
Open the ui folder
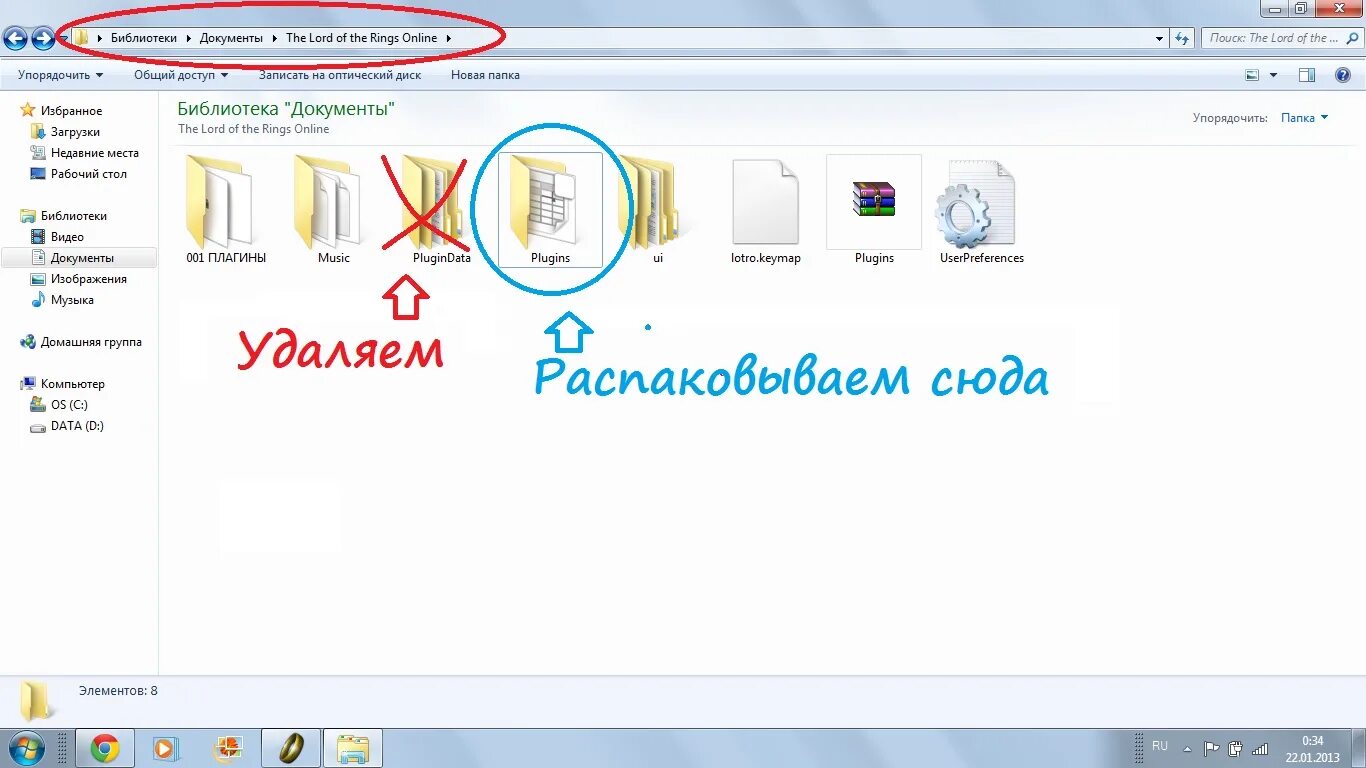click(657, 210)
